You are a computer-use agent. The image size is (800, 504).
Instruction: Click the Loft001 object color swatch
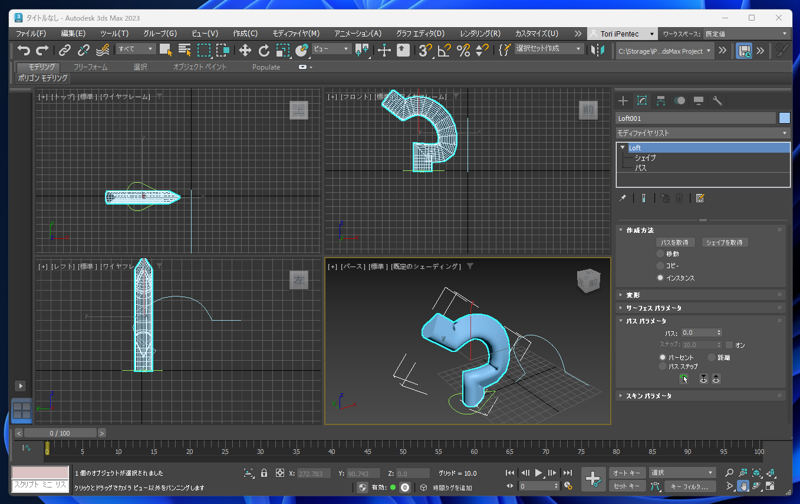pyautogui.click(x=784, y=118)
